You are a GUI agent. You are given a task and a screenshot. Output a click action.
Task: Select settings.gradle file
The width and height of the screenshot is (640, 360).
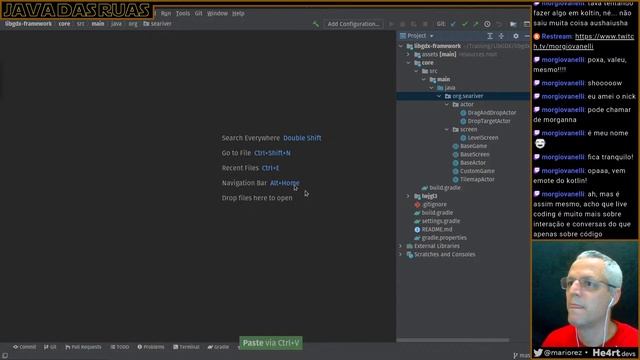[437, 221]
